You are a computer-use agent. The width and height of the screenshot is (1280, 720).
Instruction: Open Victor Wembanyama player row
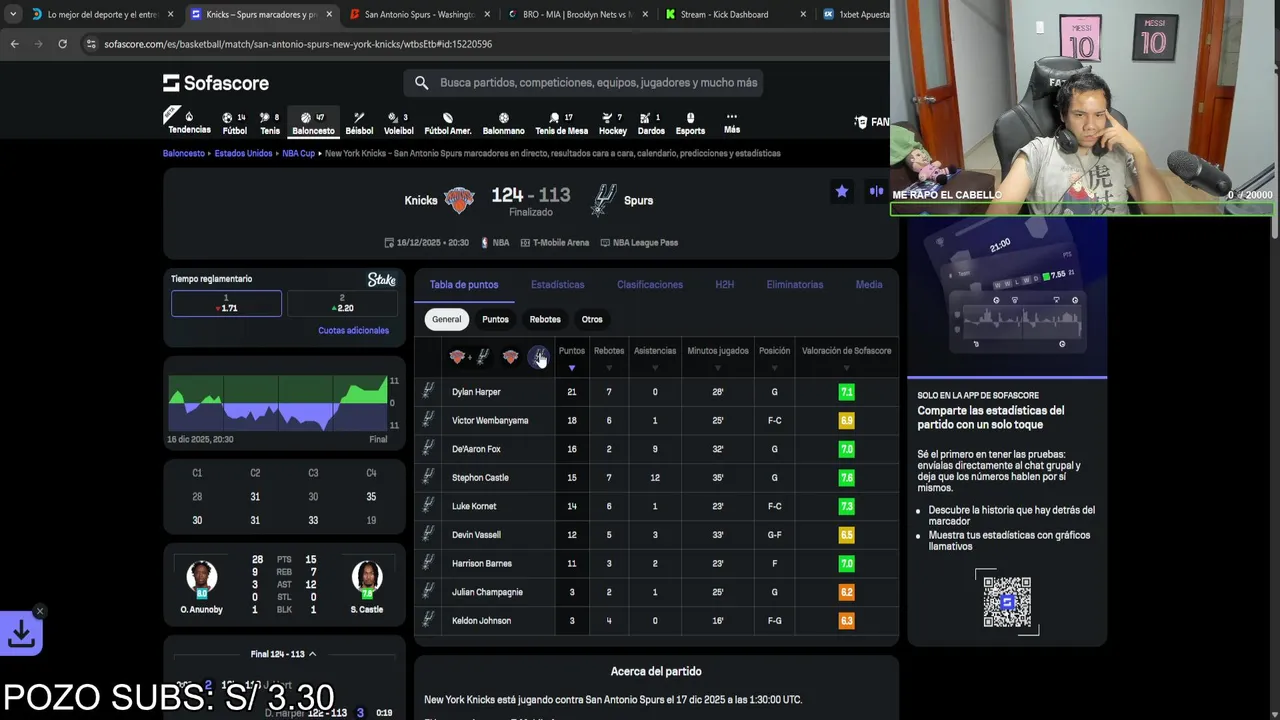click(656, 420)
